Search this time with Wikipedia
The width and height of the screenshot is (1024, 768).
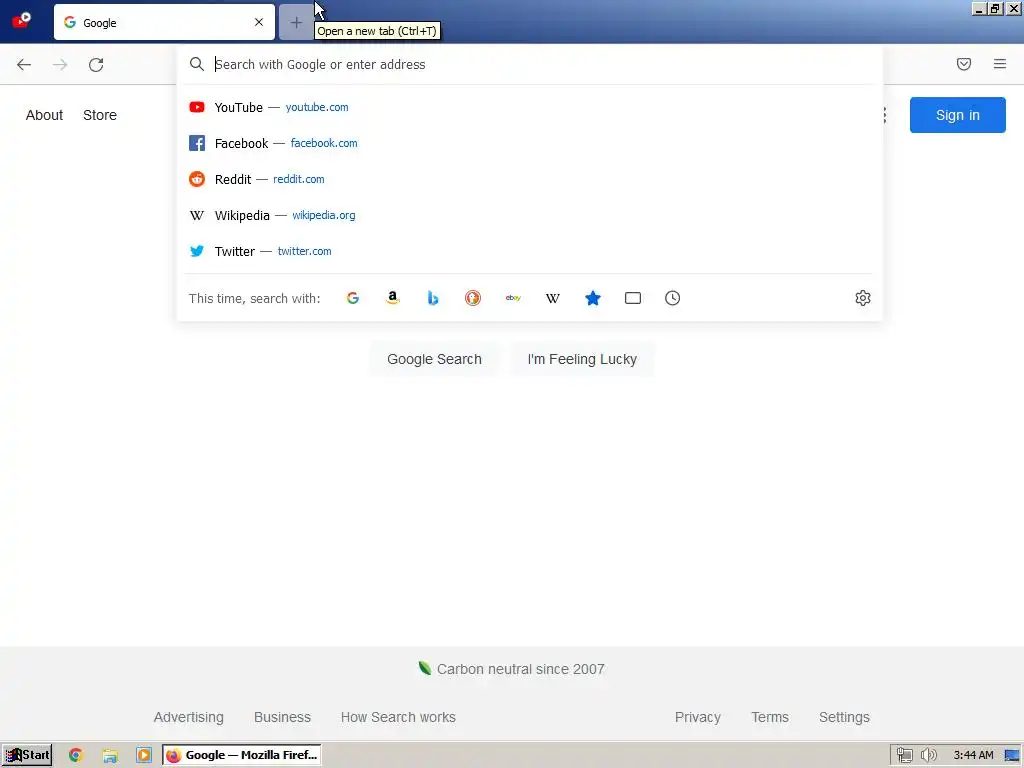point(552,298)
